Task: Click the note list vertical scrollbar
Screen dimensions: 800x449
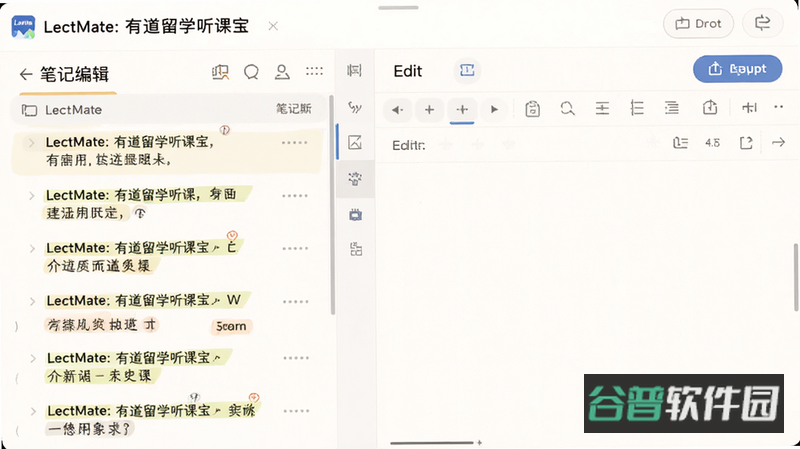Action: tap(333, 204)
